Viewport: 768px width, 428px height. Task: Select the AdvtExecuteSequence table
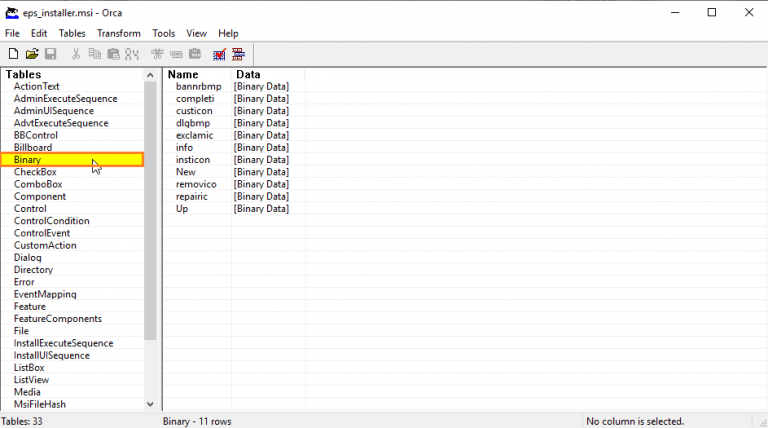[61, 123]
